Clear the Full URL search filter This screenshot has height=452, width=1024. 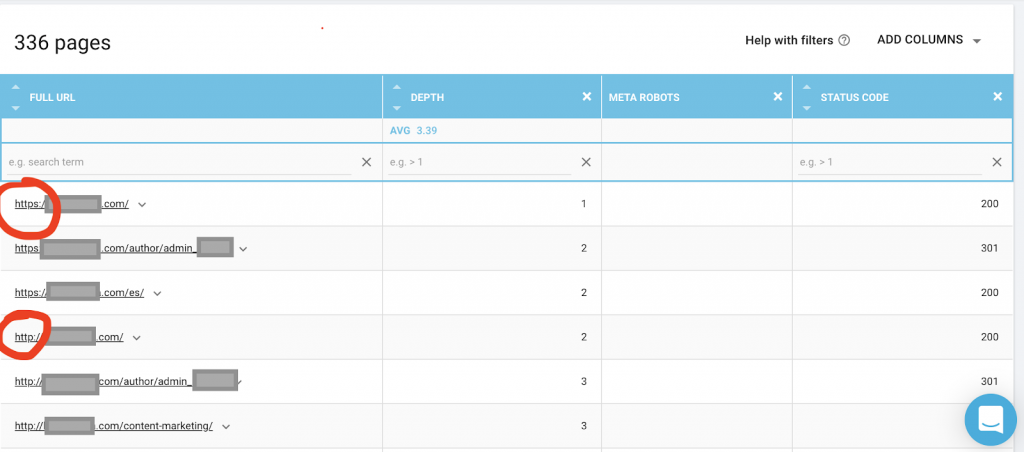click(366, 162)
